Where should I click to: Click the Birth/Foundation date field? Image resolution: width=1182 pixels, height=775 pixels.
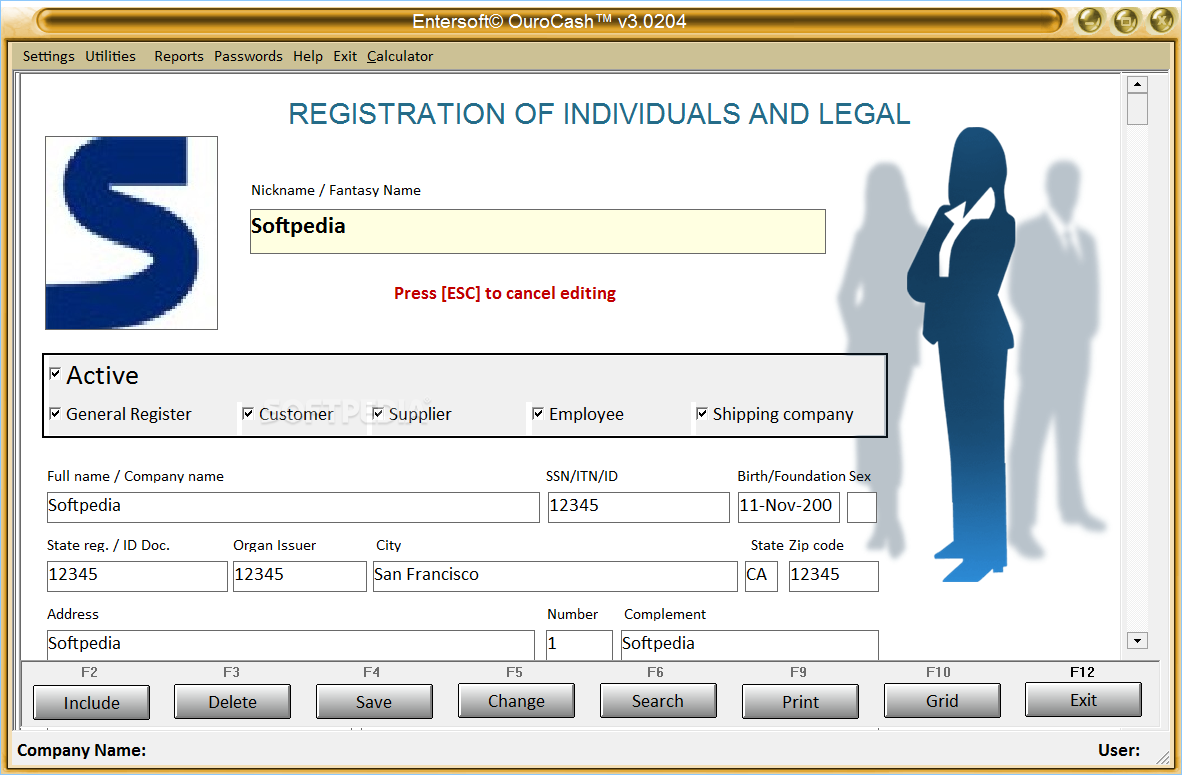[789, 507]
